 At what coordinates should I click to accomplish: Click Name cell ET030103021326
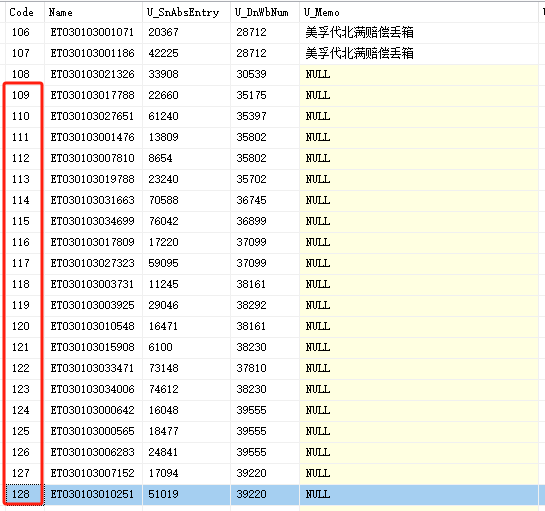coord(93,74)
